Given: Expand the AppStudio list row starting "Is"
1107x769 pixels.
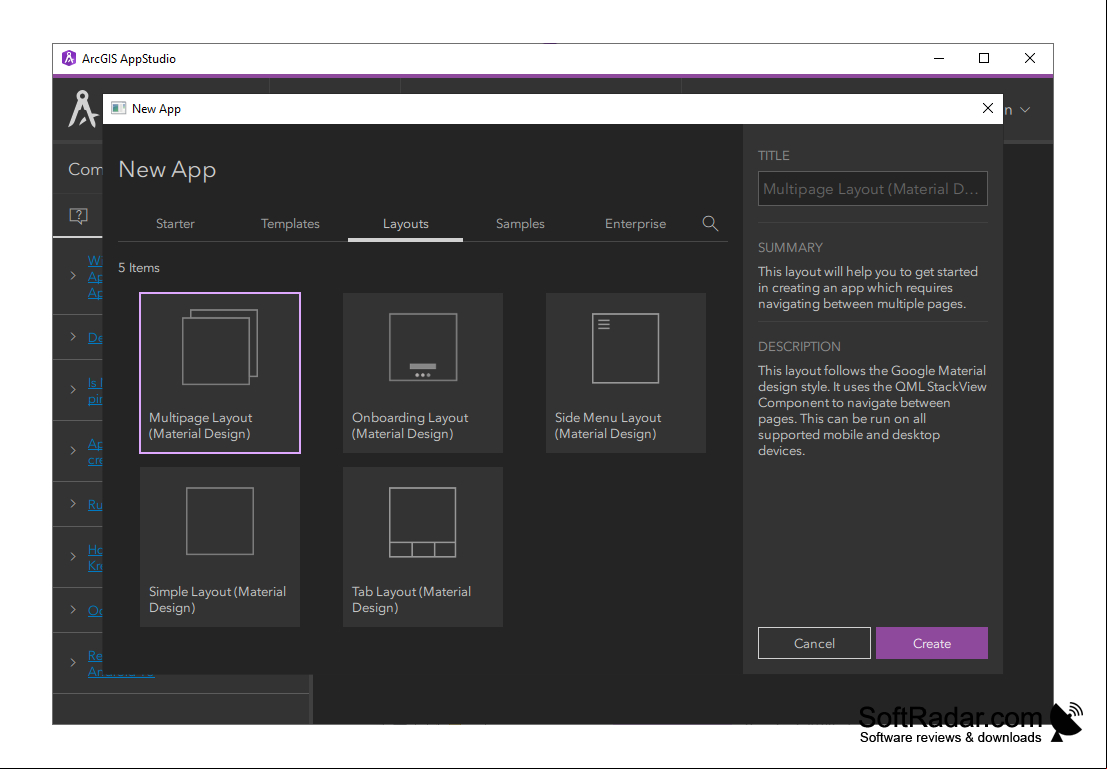Looking at the screenshot, I should [x=73, y=390].
